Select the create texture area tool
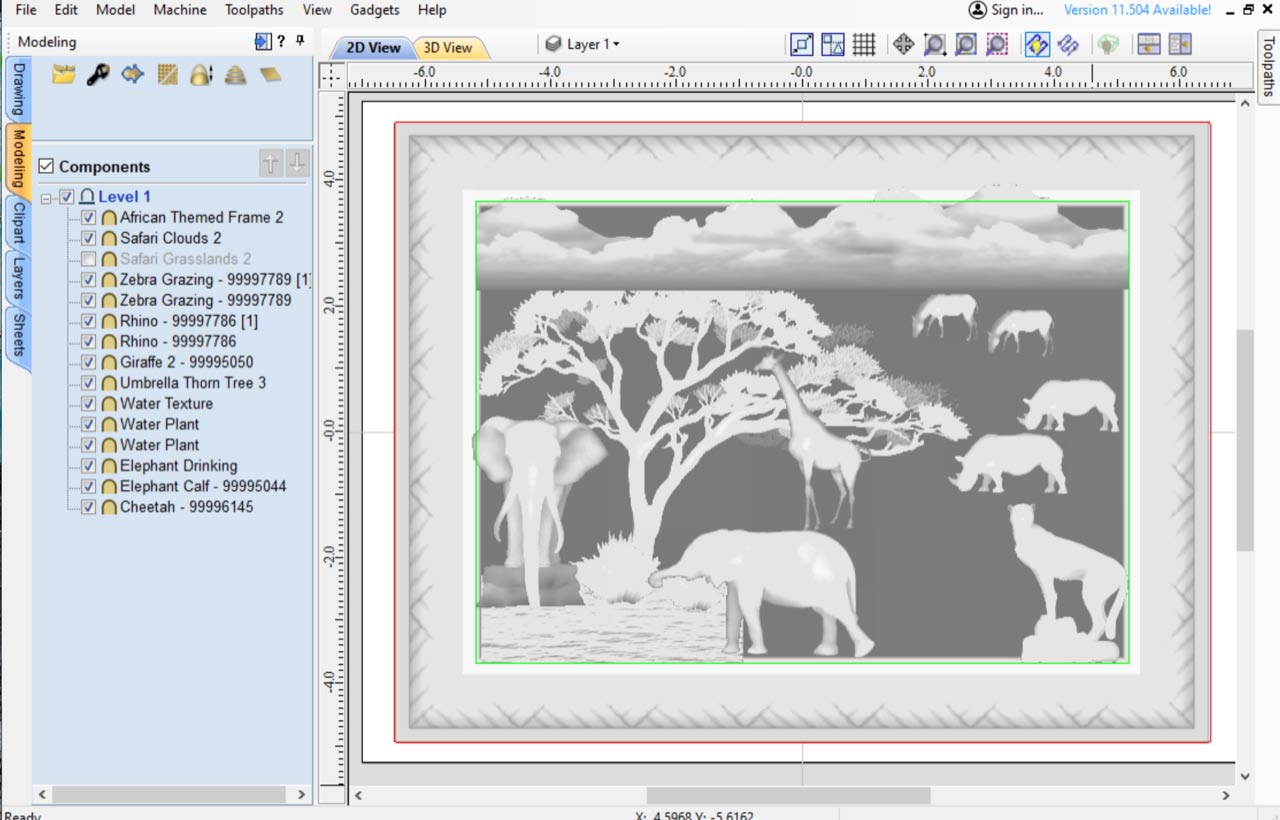 pyautogui.click(x=167, y=74)
